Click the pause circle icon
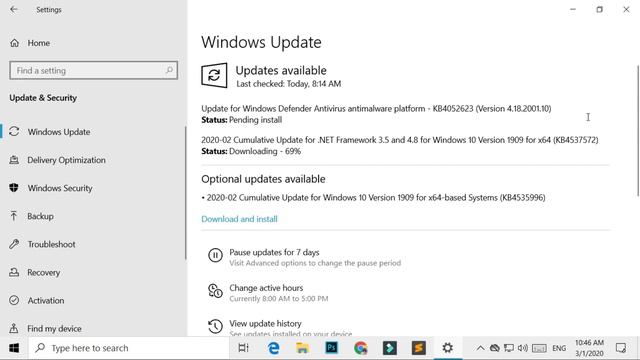 [x=215, y=255]
